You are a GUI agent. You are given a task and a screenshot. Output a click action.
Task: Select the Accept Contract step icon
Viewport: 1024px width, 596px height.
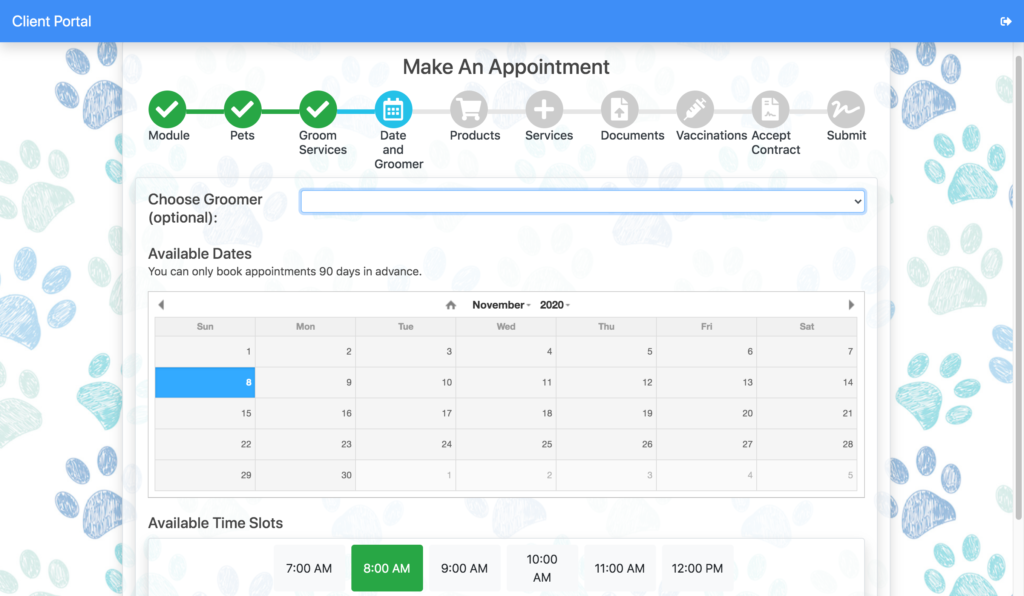click(771, 109)
